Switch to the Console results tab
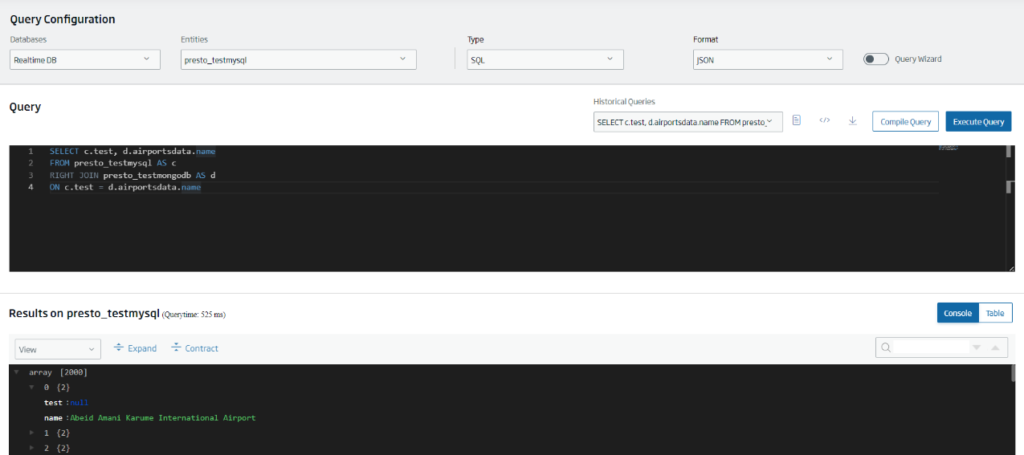Image resolution: width=1024 pixels, height=455 pixels. (x=957, y=313)
